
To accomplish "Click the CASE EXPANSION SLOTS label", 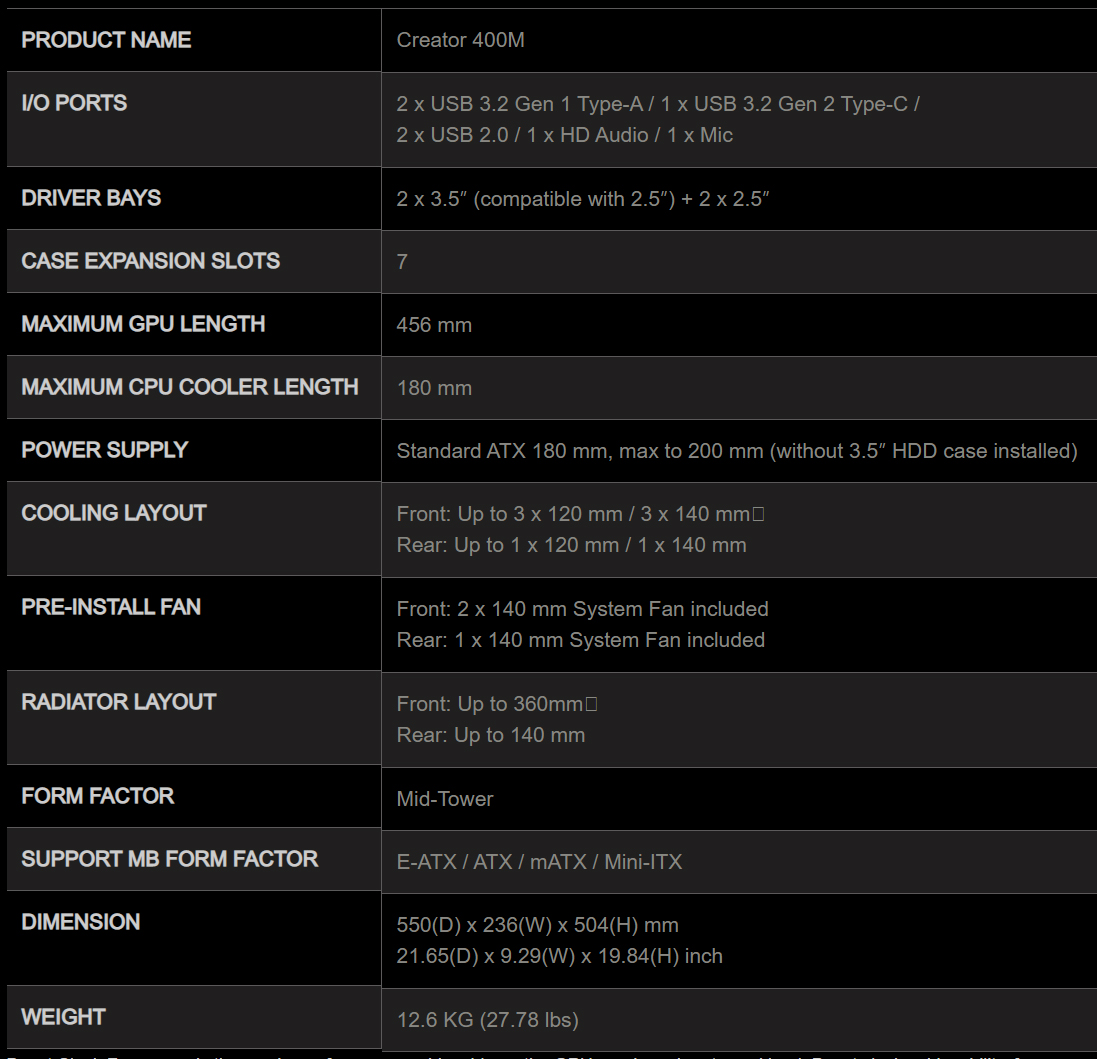I will [150, 261].
